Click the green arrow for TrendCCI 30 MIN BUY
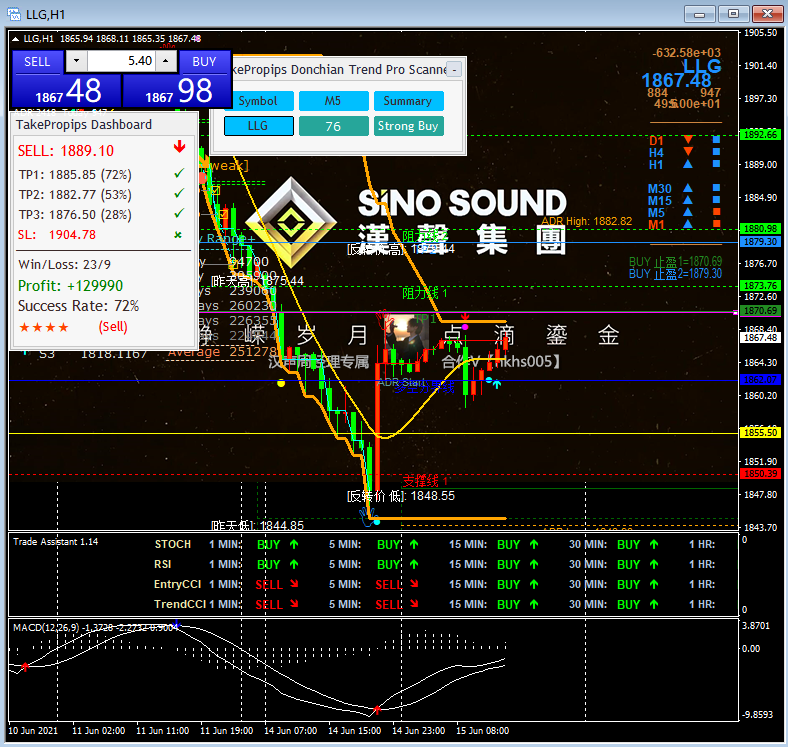 click(654, 604)
